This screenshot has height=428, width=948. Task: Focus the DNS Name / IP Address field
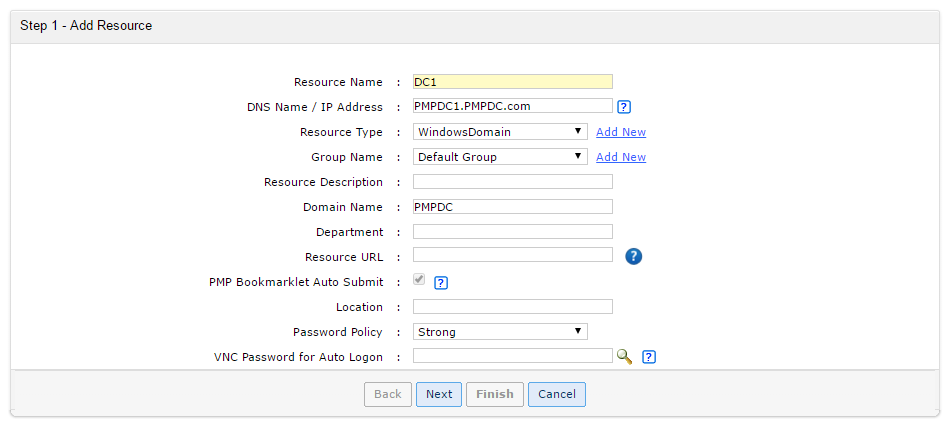pyautogui.click(x=512, y=106)
